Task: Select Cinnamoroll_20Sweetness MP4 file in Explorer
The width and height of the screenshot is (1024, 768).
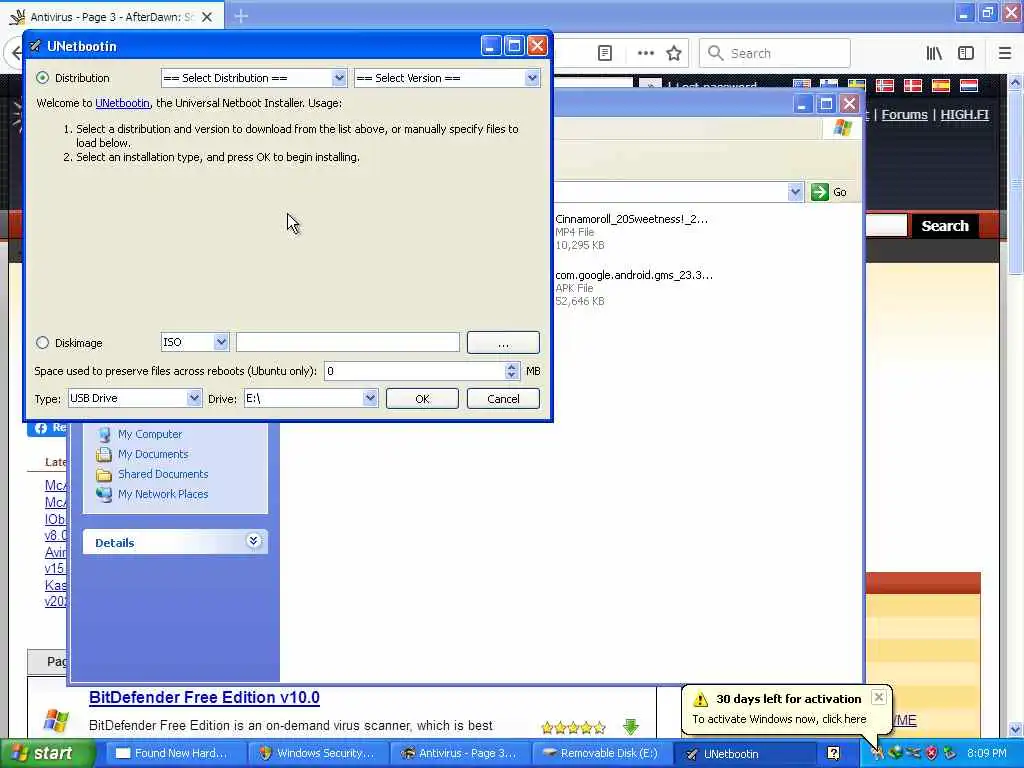Action: pos(631,232)
